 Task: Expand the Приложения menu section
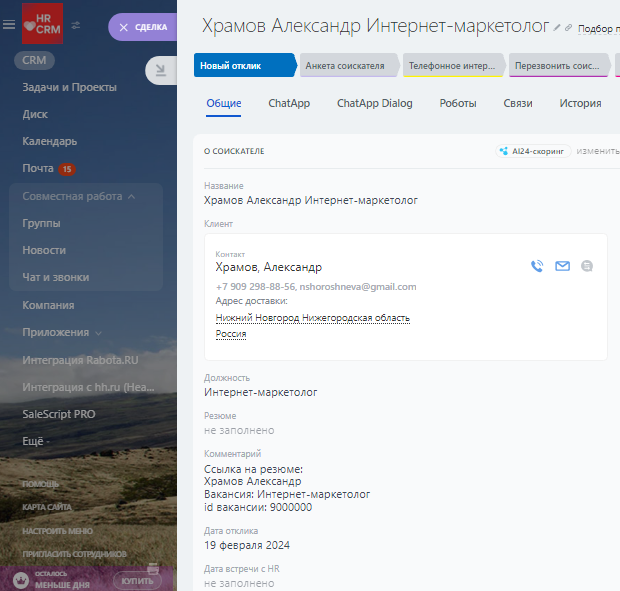click(x=98, y=333)
